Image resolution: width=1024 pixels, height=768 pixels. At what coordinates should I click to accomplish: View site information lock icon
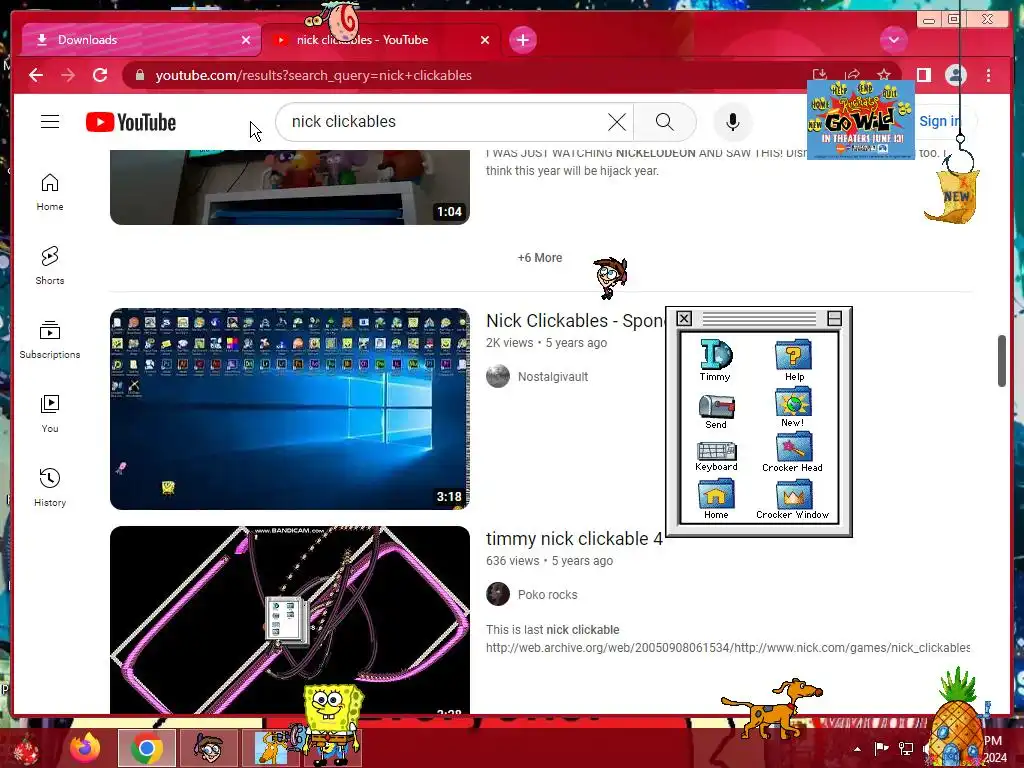click(139, 75)
